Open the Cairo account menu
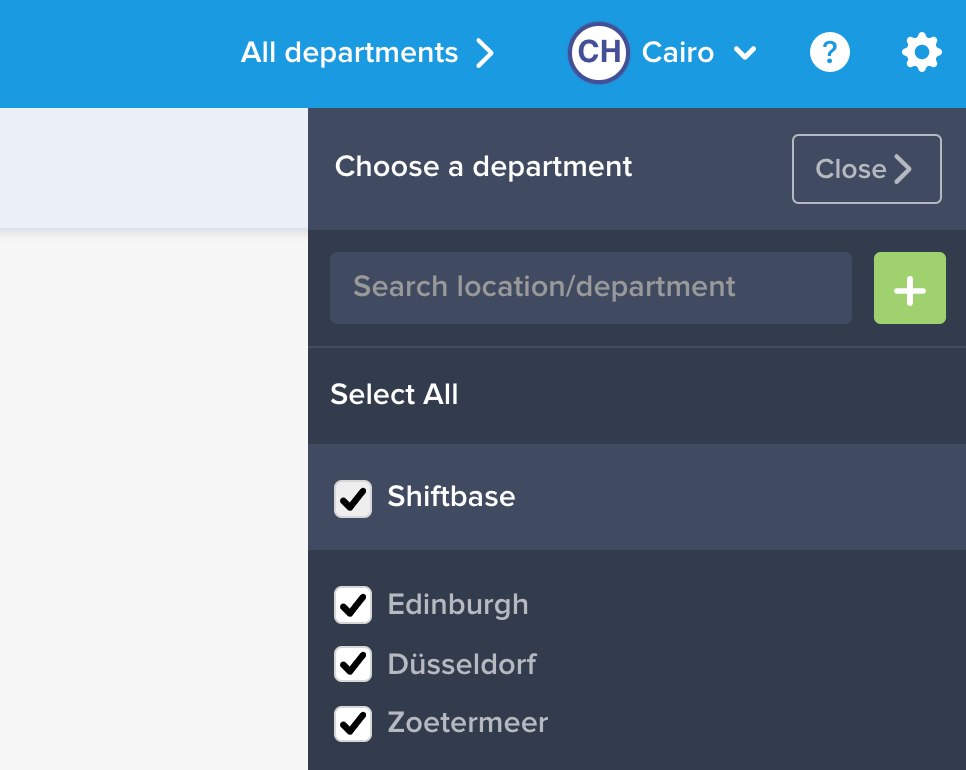The width and height of the screenshot is (966, 770). pyautogui.click(x=678, y=53)
